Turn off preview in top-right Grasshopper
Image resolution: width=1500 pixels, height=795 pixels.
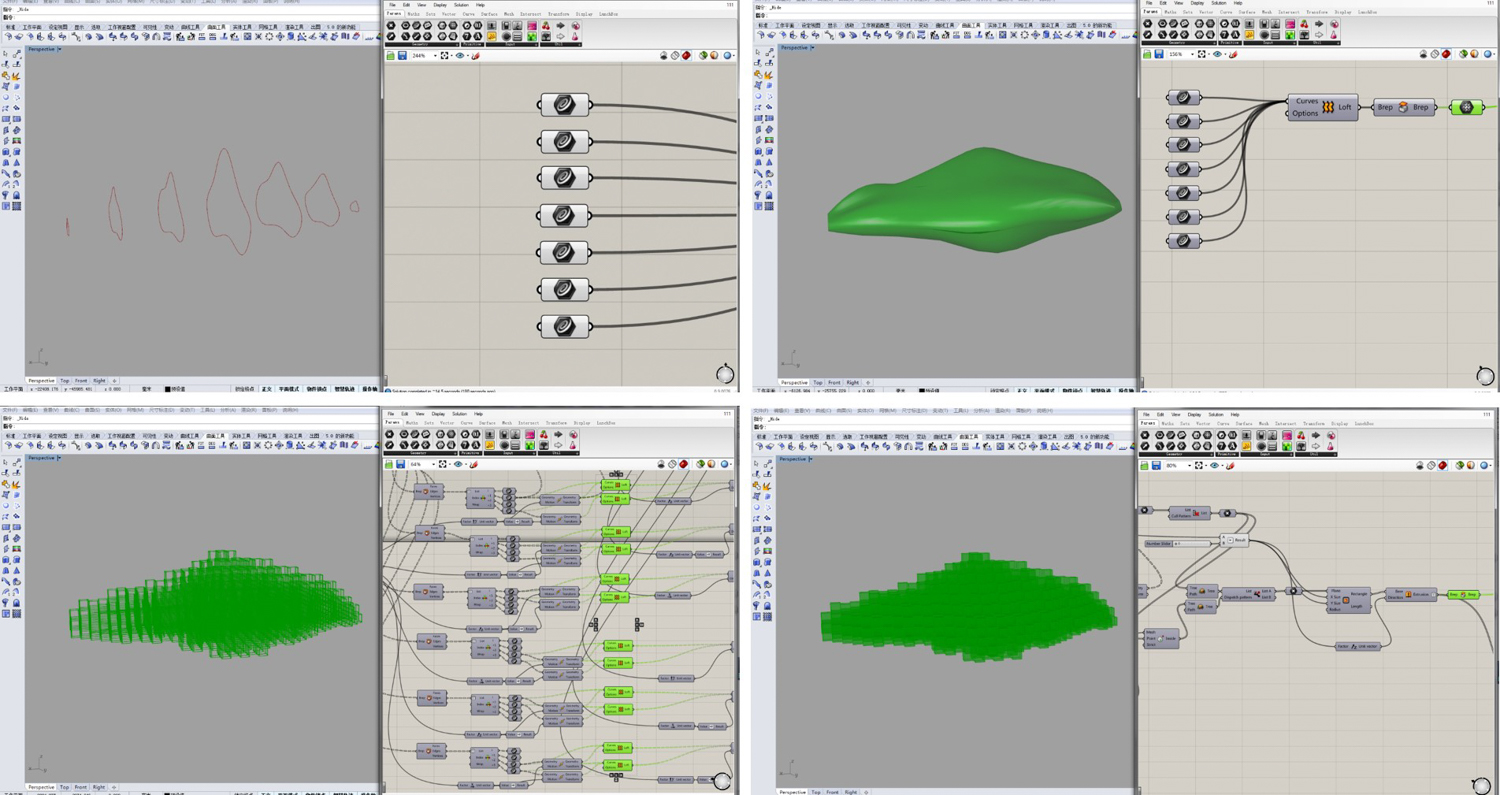click(x=1424, y=54)
